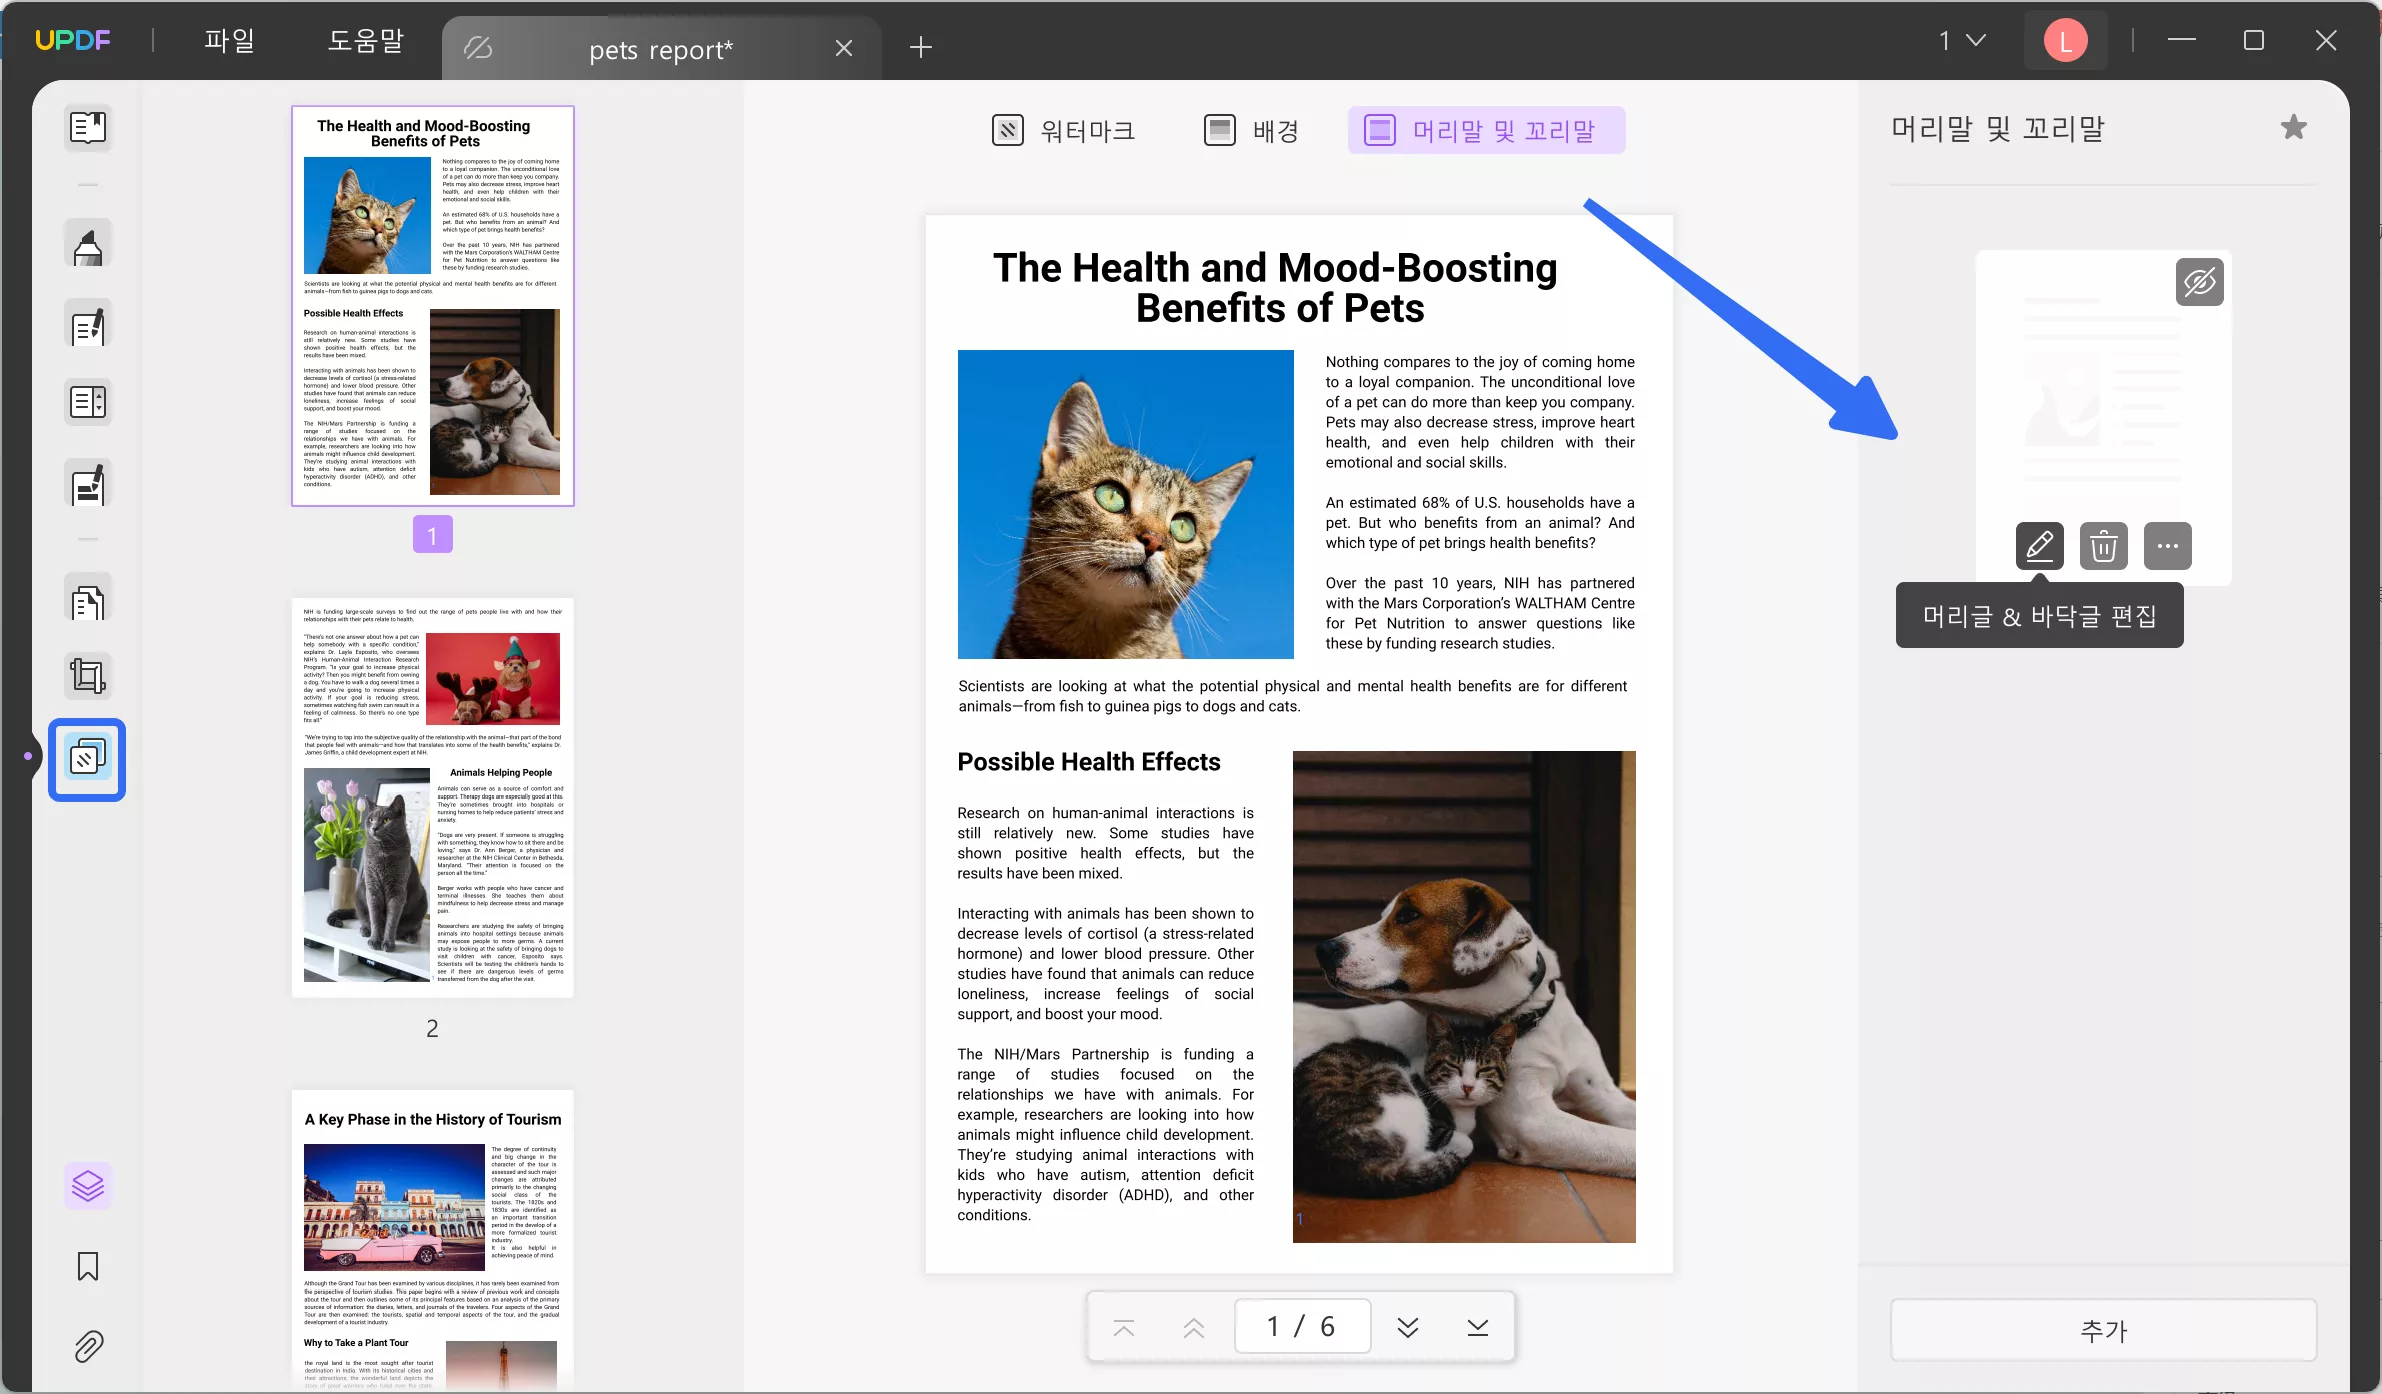Click the cat photo in the document

pyautogui.click(x=1126, y=504)
